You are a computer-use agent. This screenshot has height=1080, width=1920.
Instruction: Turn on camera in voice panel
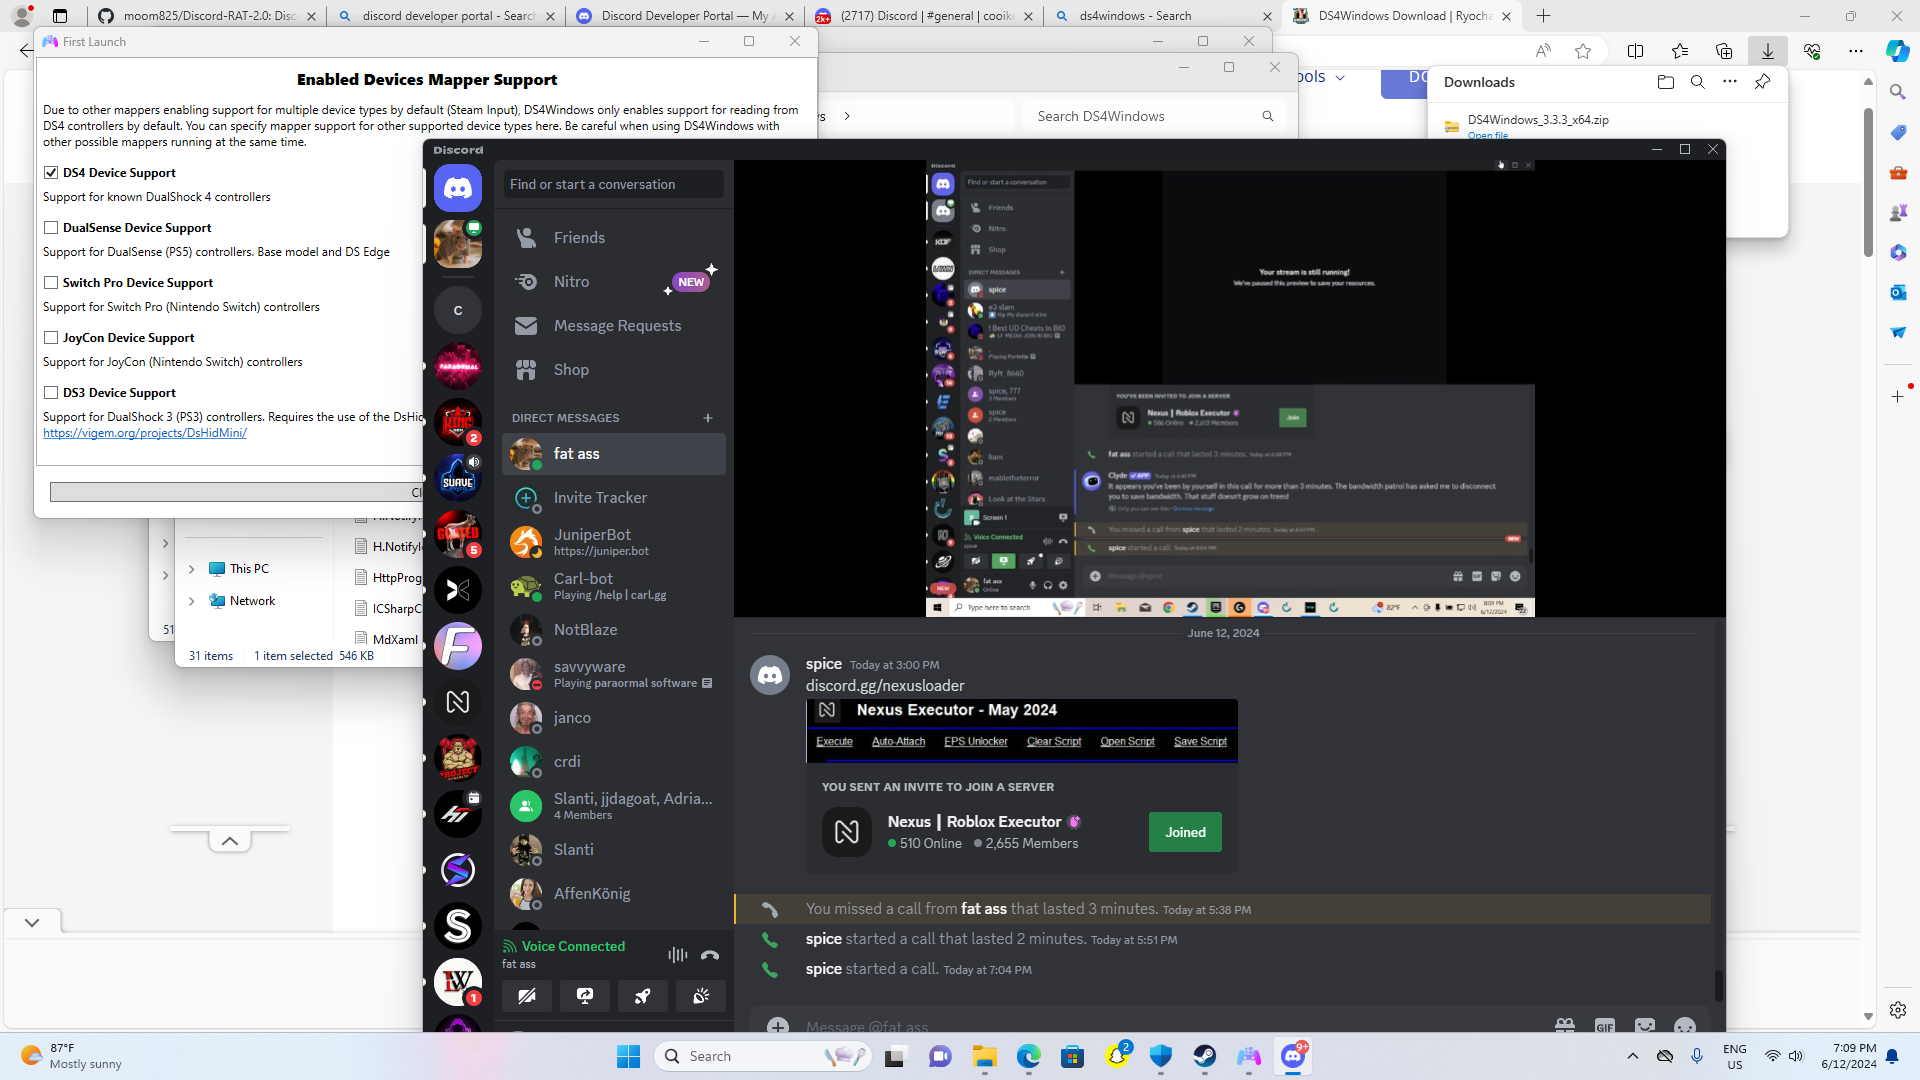tap(527, 996)
